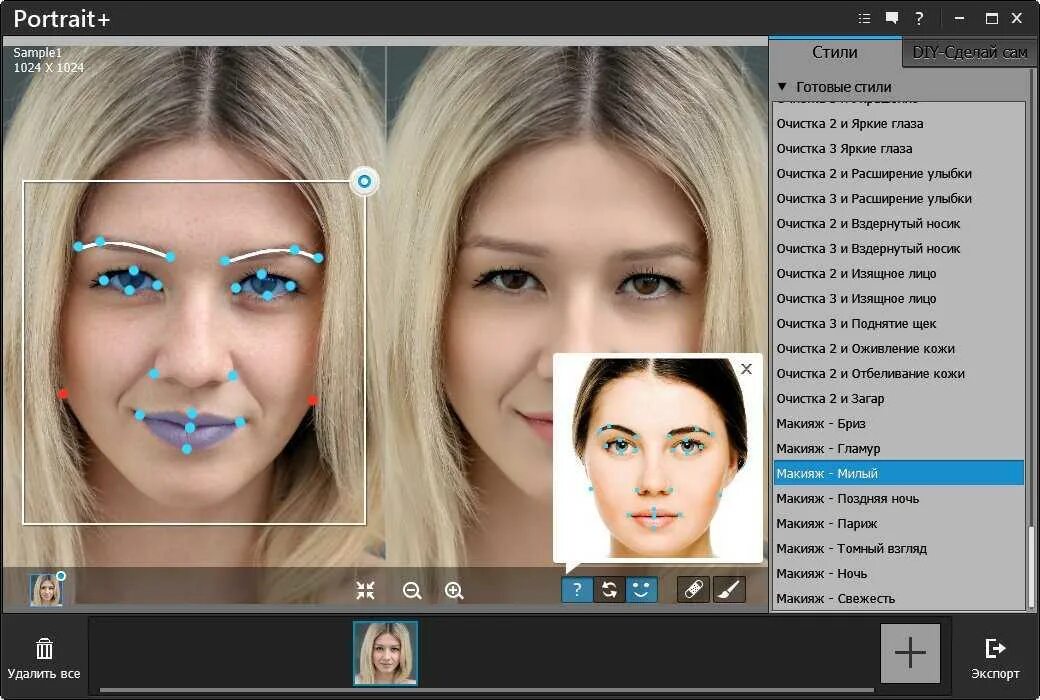Image resolution: width=1040 pixels, height=700 pixels.
Task: Select style Макияж - Томный взгляд
Action: pyautogui.click(x=899, y=549)
